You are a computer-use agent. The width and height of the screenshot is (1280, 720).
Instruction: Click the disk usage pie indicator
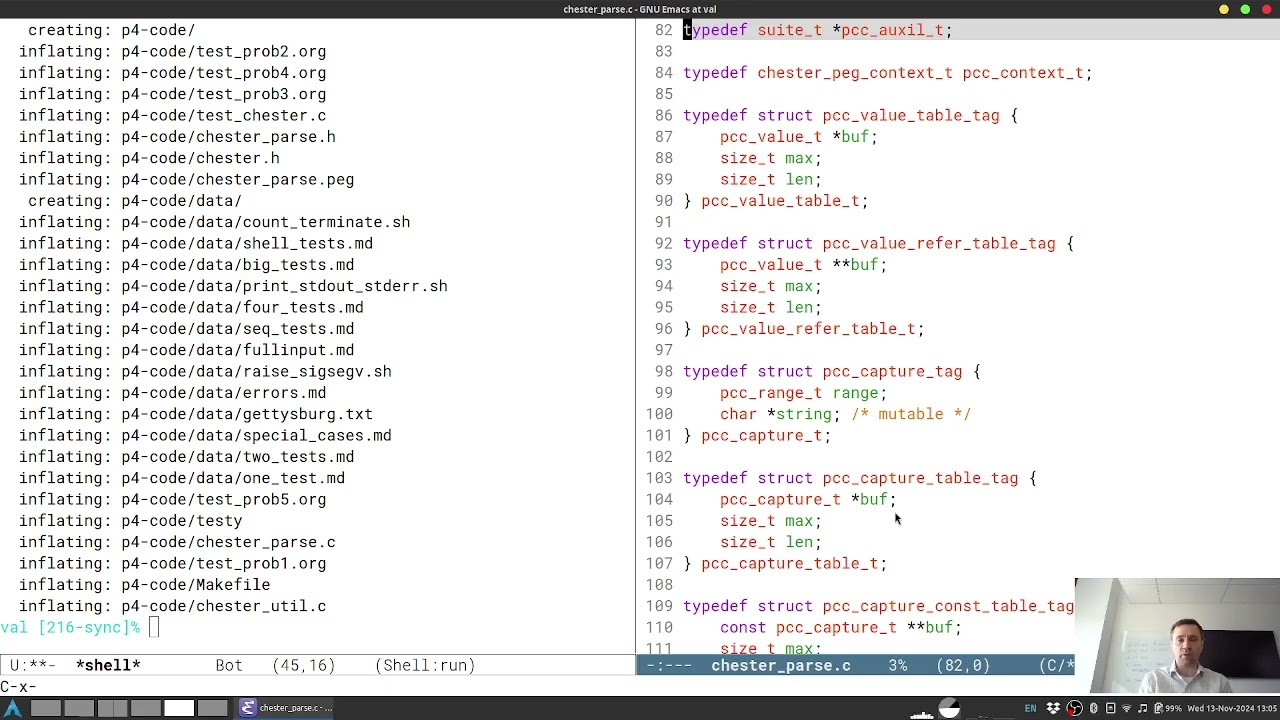point(949,708)
